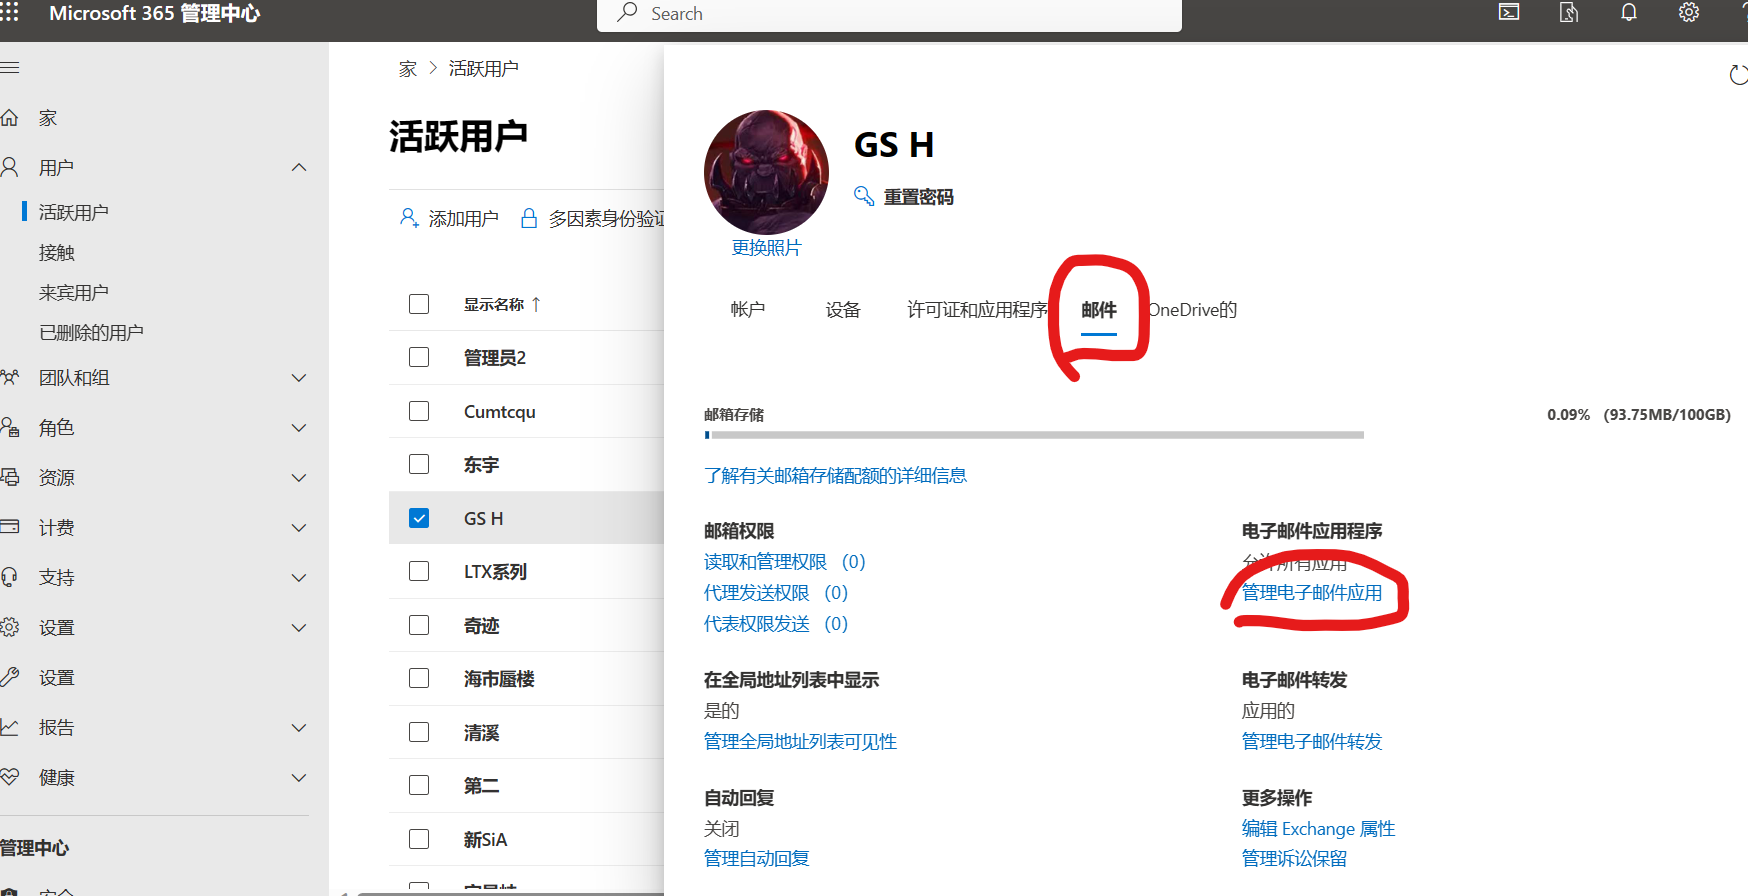Expand the 支持 section chevron
Viewport: 1748px width, 896px height.
pyautogui.click(x=299, y=578)
